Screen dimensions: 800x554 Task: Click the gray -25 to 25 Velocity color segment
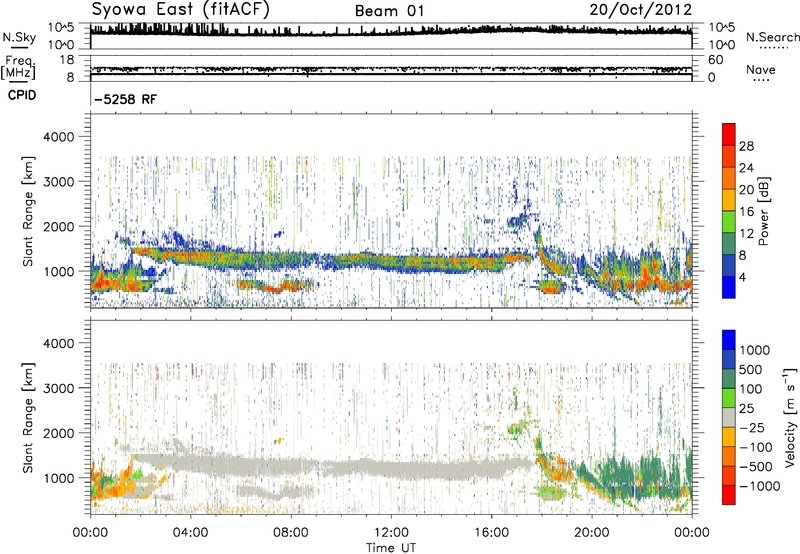pos(729,418)
